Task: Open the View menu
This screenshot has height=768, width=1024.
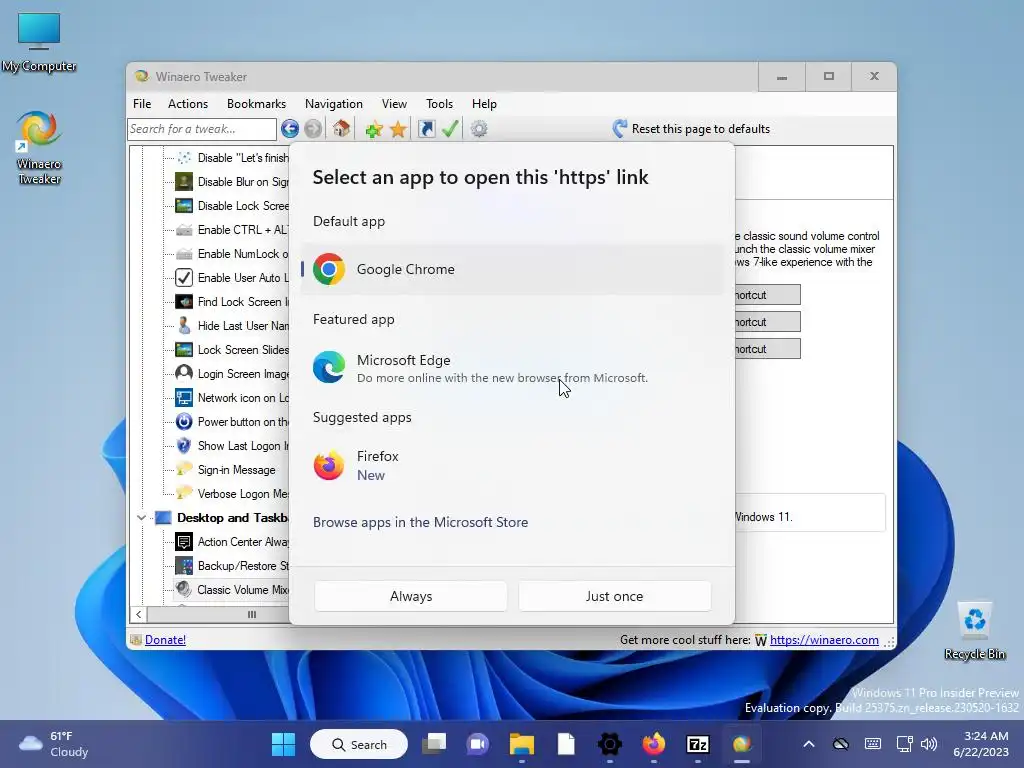Action: (x=394, y=104)
